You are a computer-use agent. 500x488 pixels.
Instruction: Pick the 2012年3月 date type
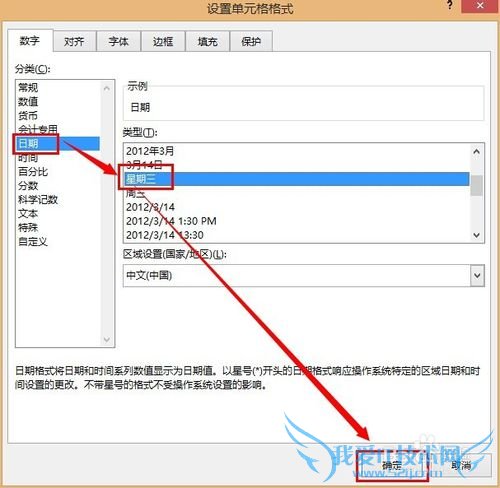click(x=297, y=151)
